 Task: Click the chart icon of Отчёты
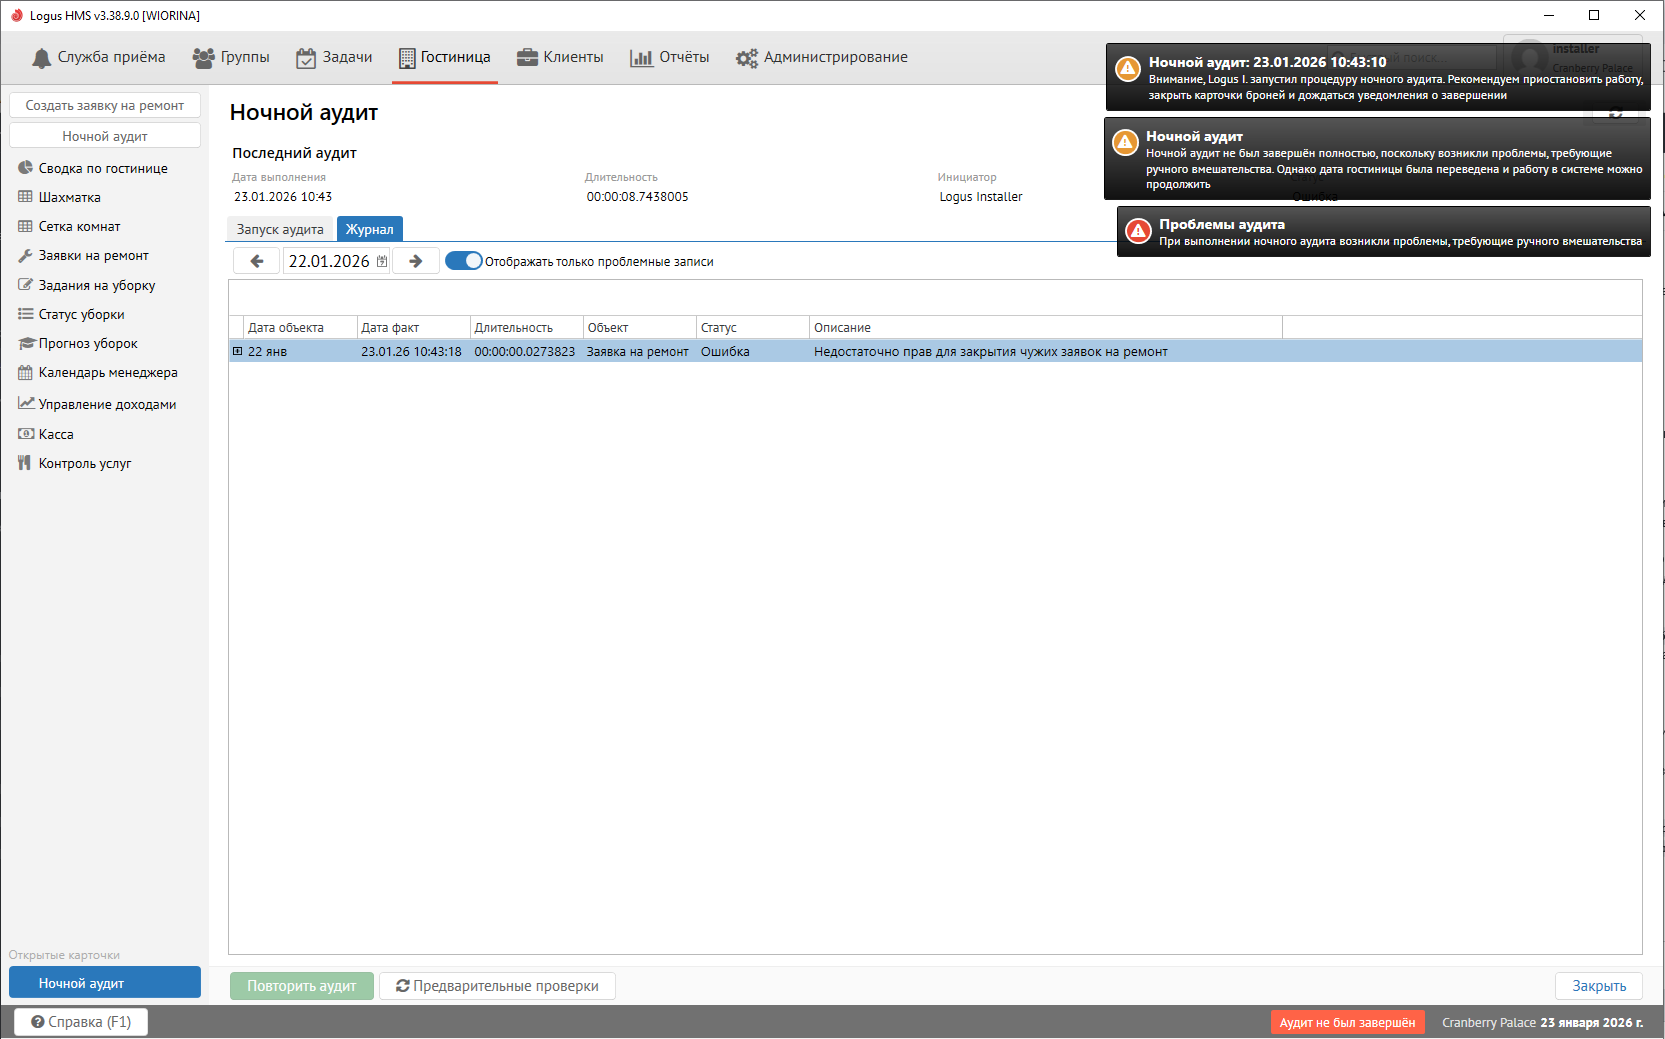641,58
